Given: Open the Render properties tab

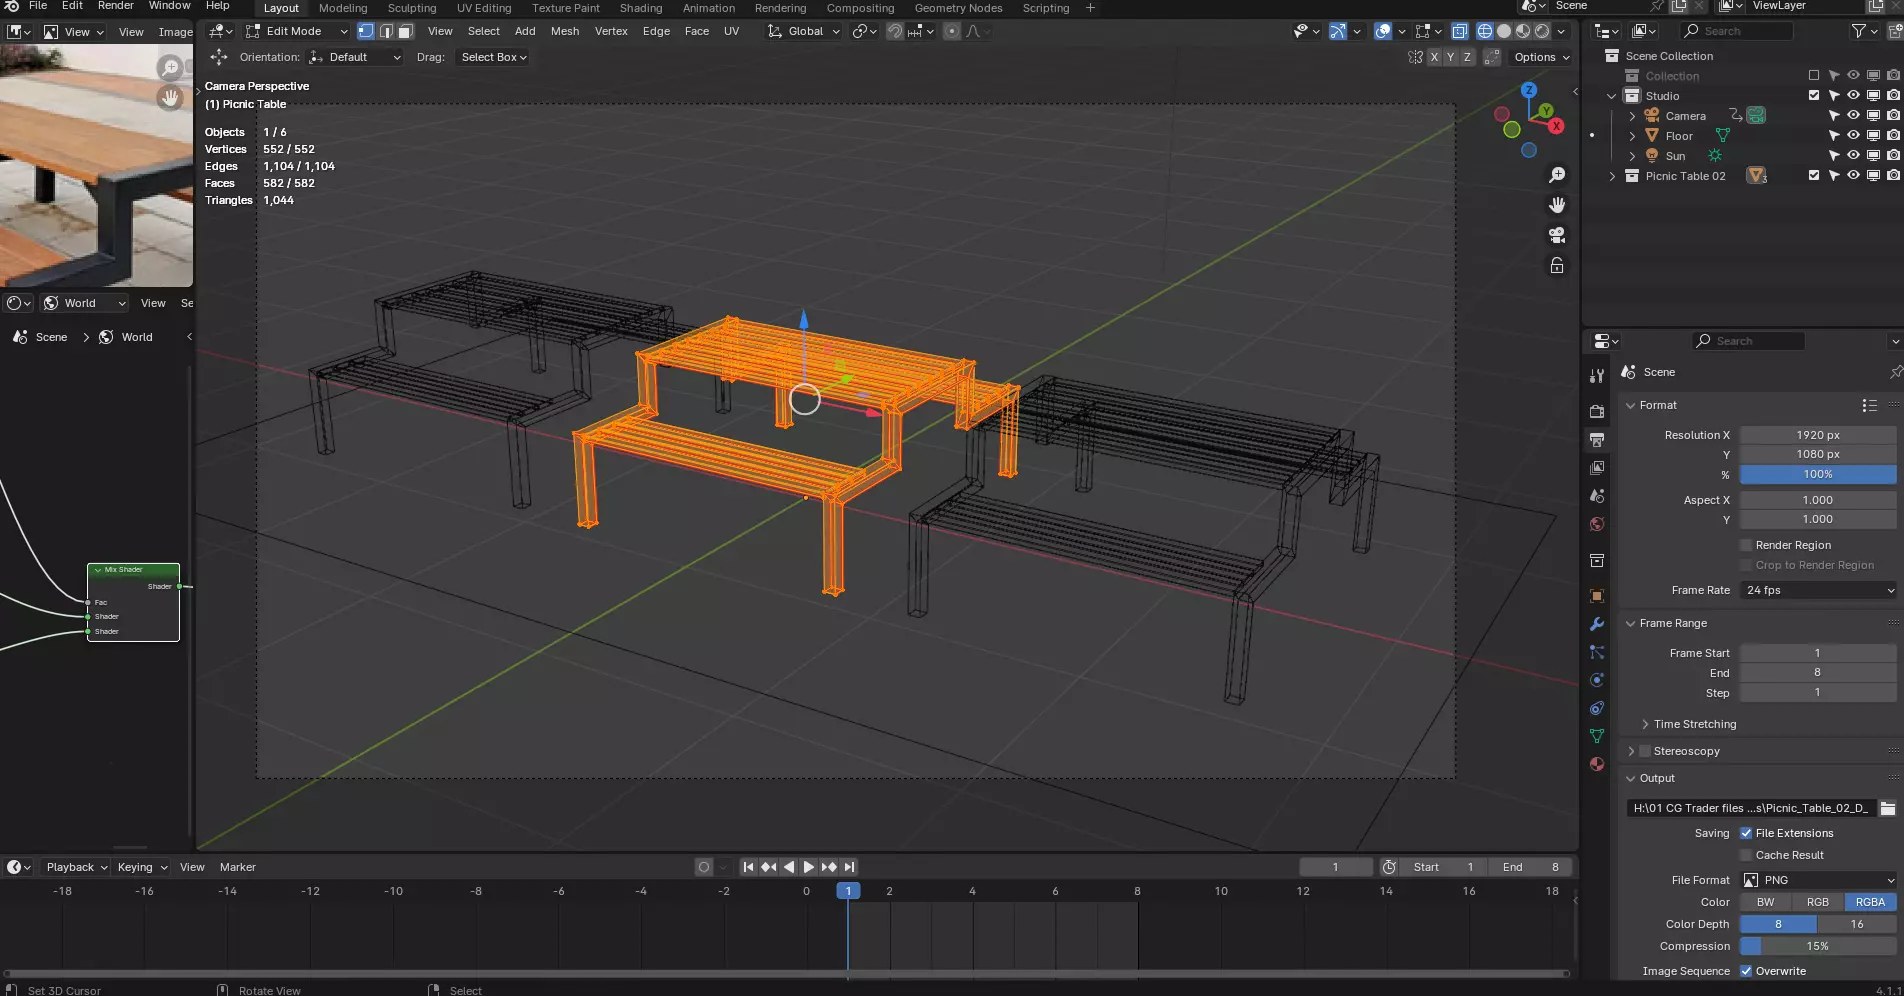Looking at the screenshot, I should coord(1597,411).
